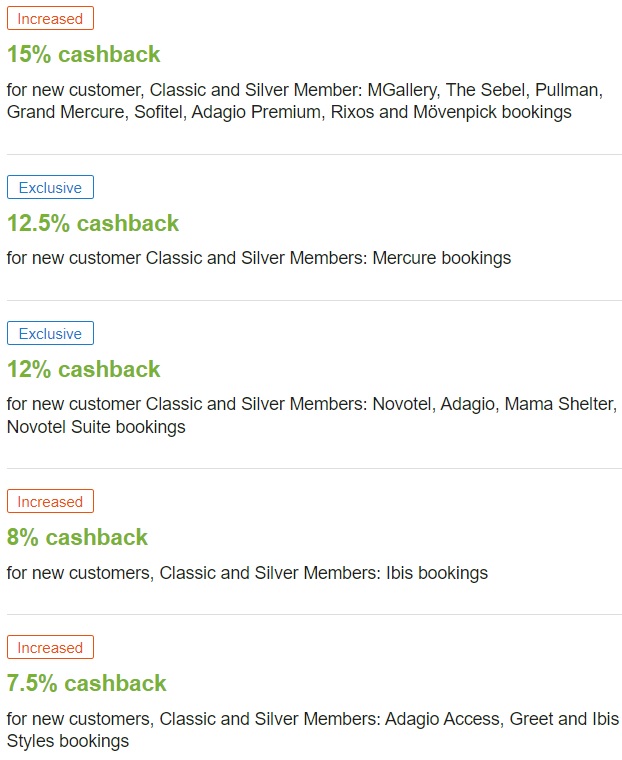Click the Exclusive badge above 12.5% cashback
The width and height of the screenshot is (622, 760).
coord(50,187)
